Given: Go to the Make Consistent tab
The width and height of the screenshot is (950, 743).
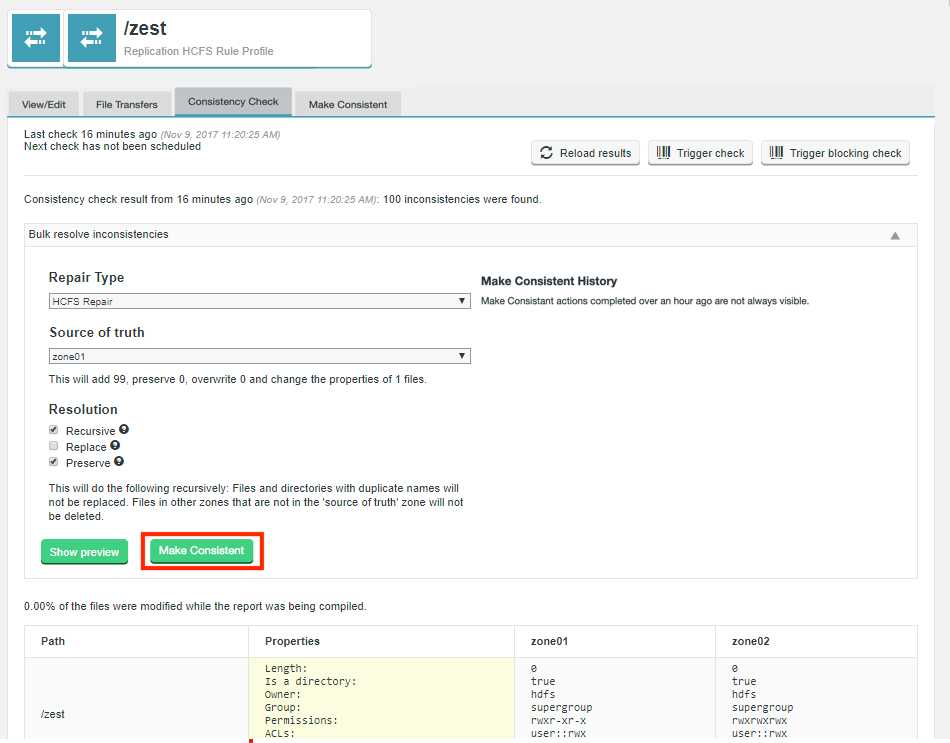Looking at the screenshot, I should [x=348, y=104].
